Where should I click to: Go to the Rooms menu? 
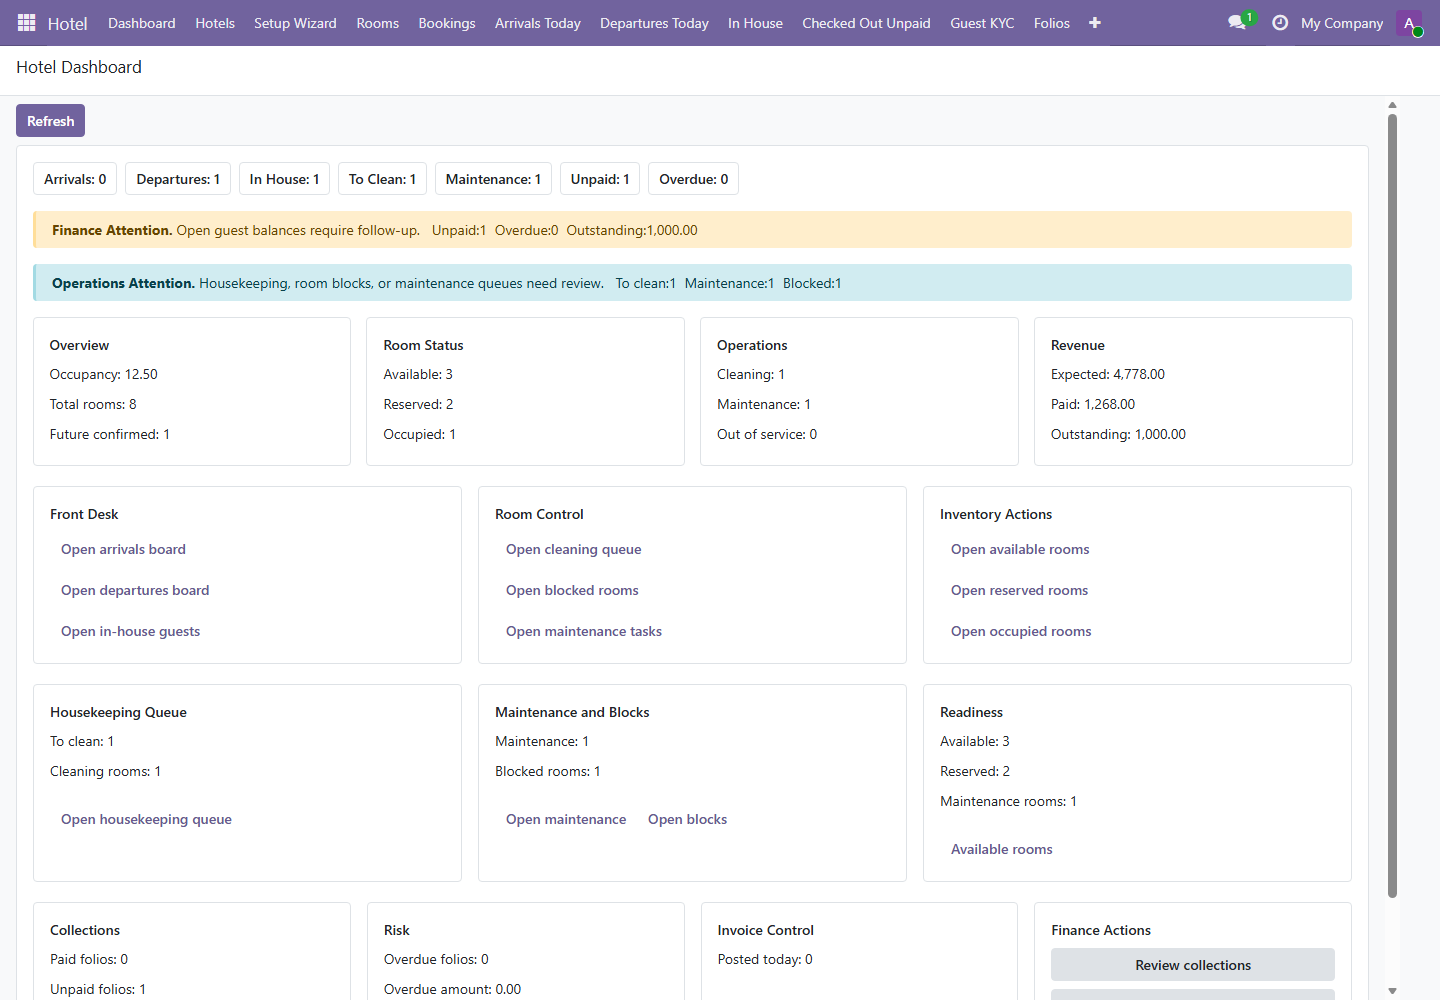[378, 23]
